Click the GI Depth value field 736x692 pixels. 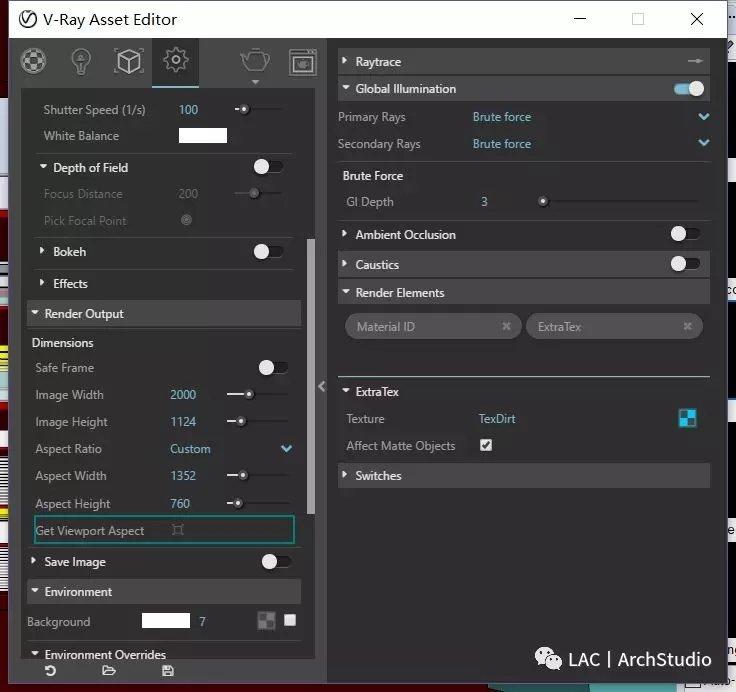484,201
